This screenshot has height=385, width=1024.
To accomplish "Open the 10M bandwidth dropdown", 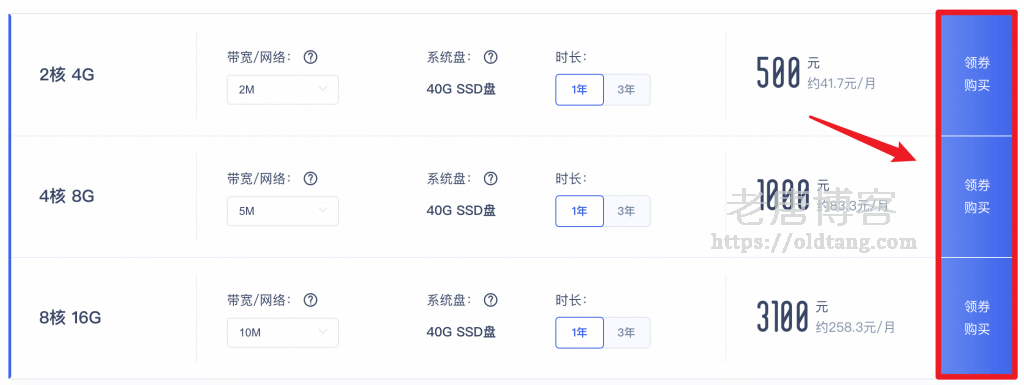I will coord(283,333).
